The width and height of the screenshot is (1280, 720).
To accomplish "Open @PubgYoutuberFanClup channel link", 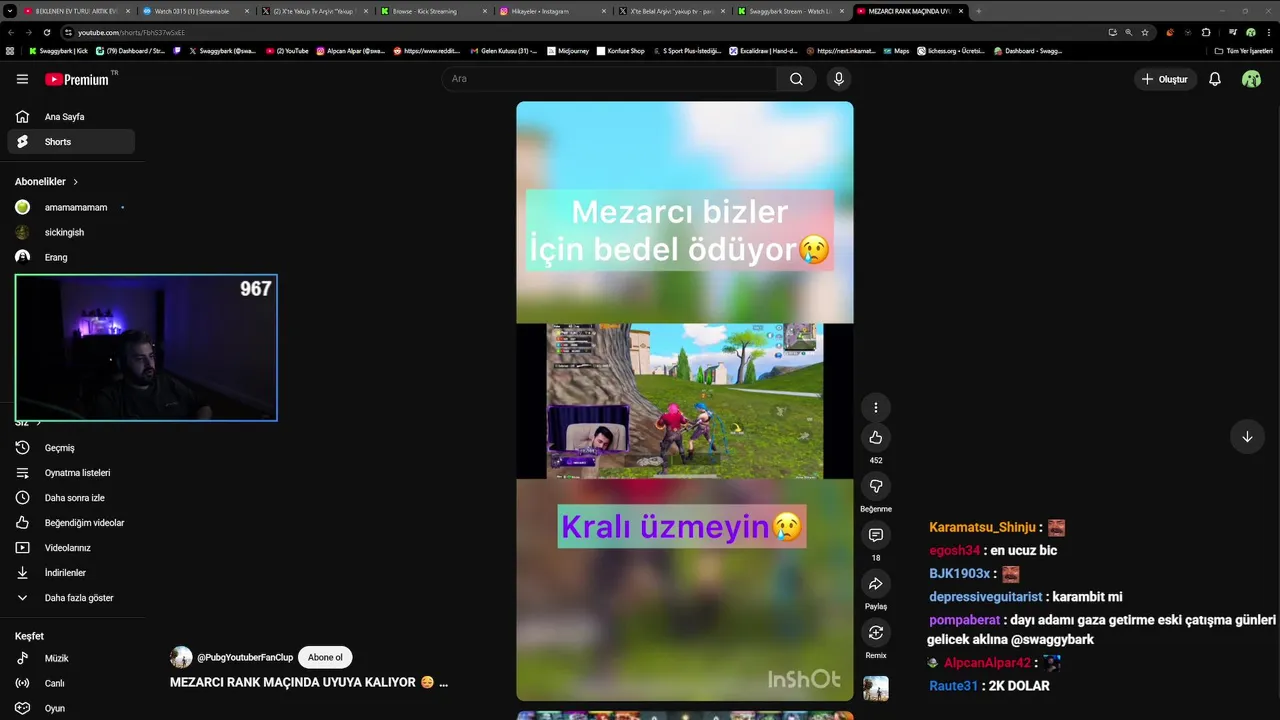I will (x=245, y=657).
